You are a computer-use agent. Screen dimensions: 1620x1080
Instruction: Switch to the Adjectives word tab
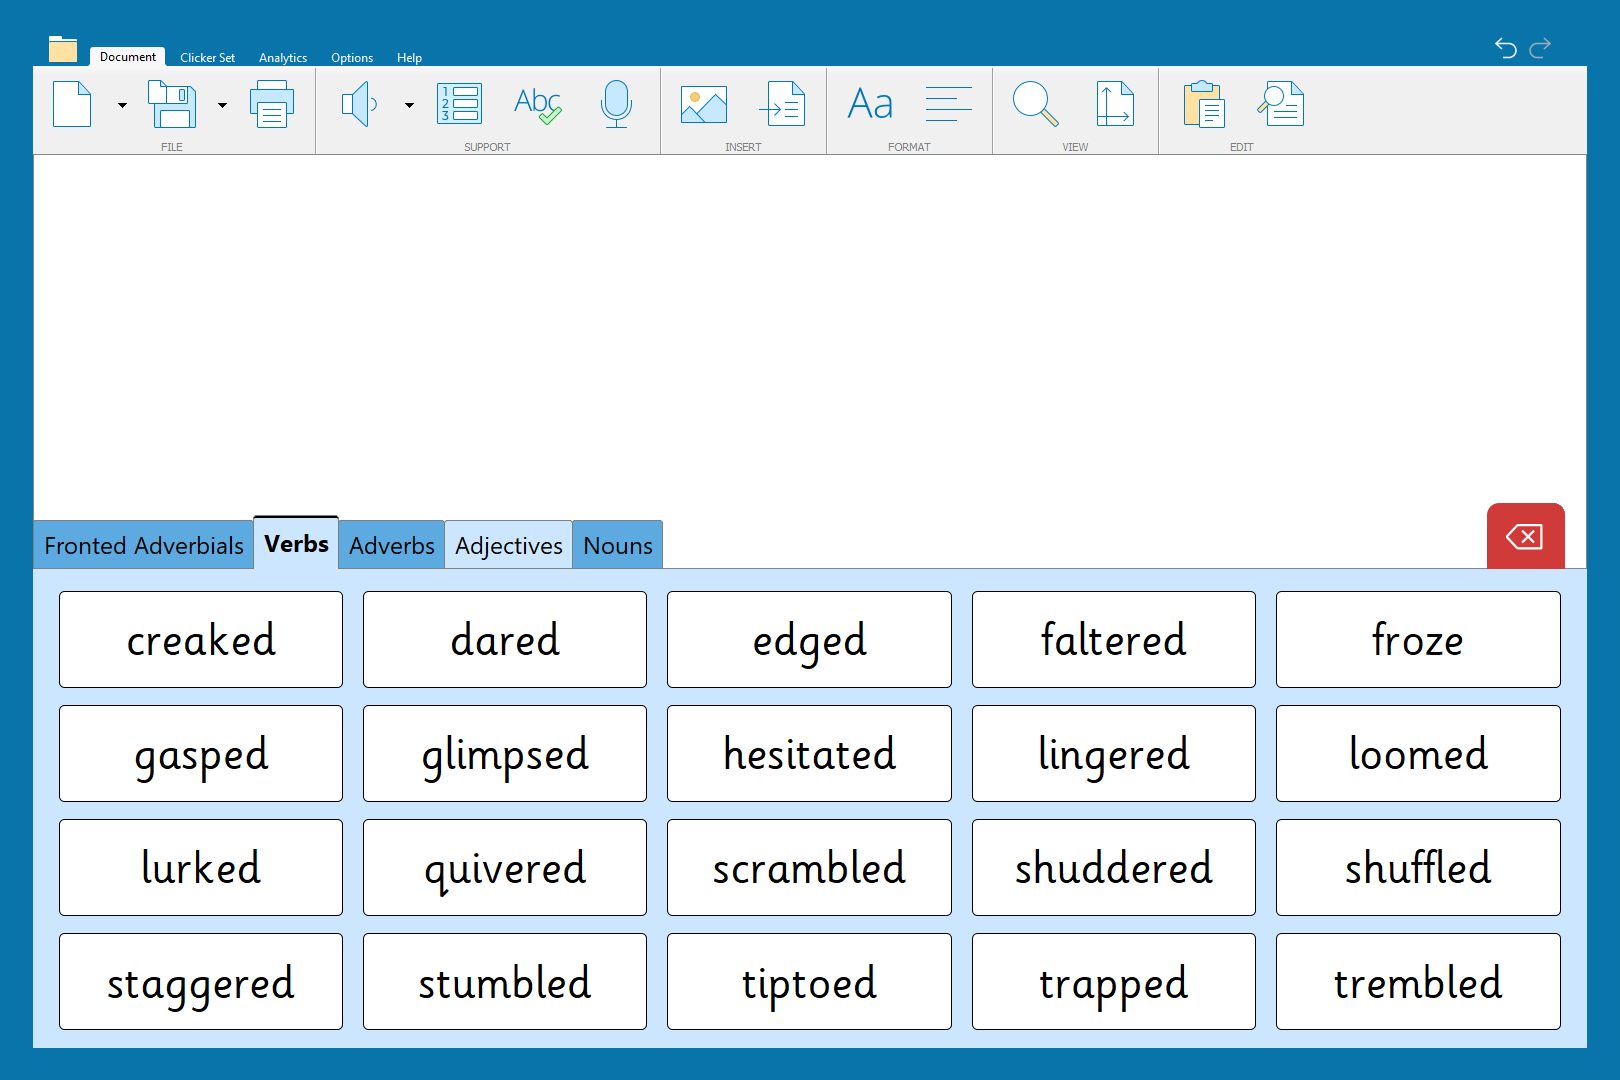tap(508, 545)
